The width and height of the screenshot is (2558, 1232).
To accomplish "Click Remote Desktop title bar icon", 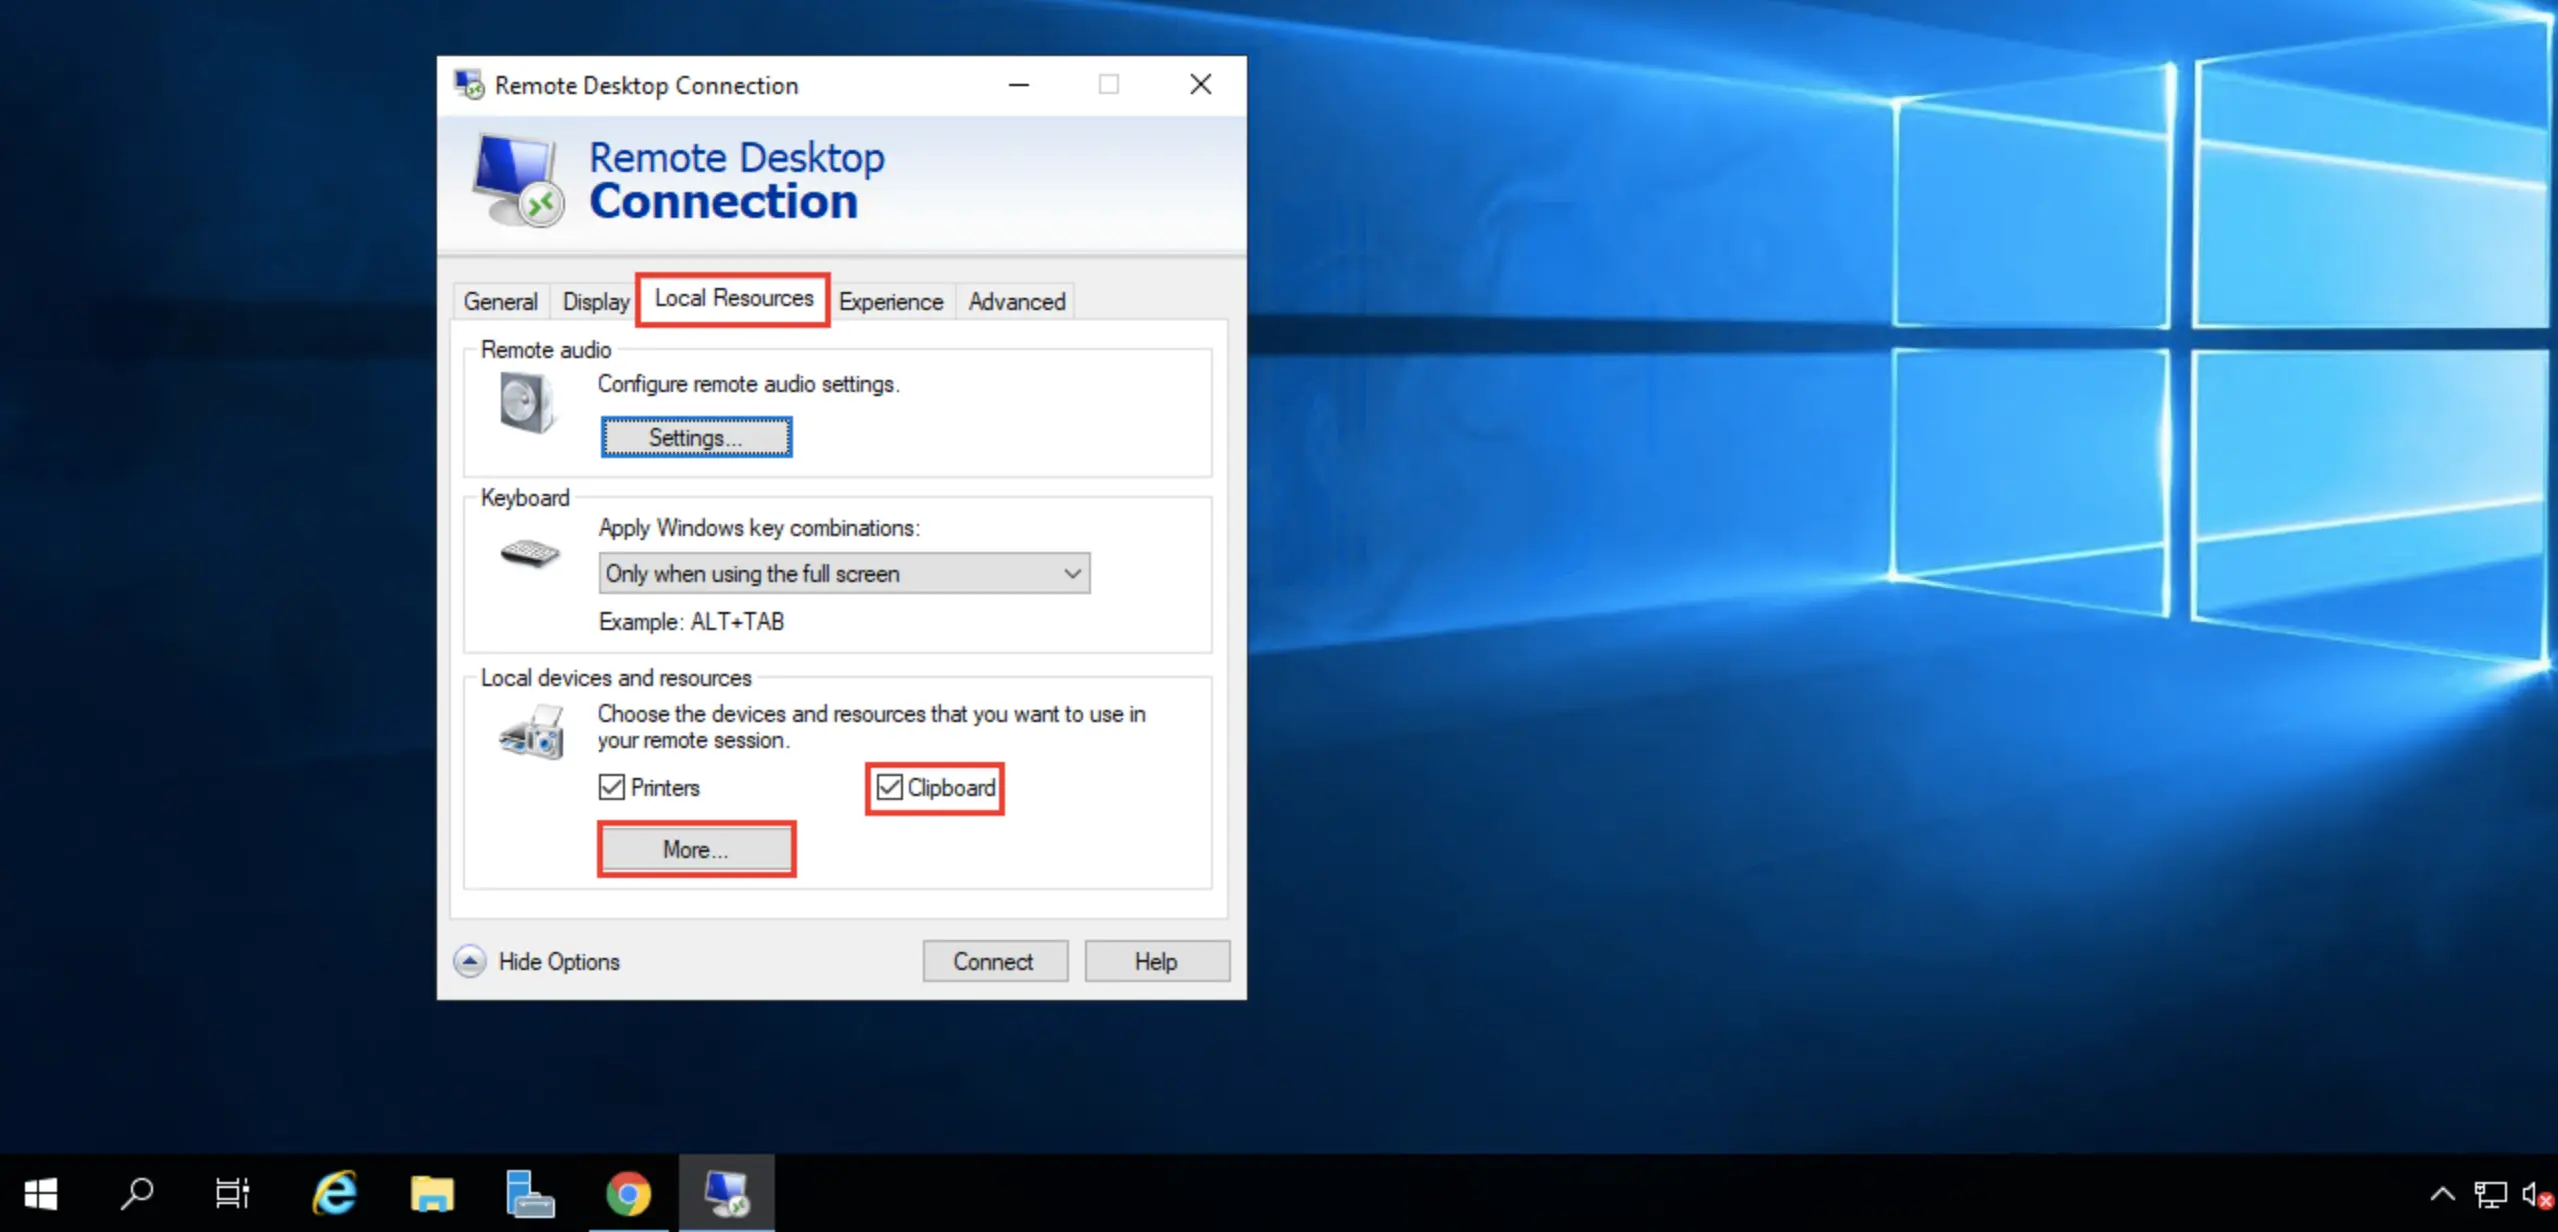I will pos(468,84).
